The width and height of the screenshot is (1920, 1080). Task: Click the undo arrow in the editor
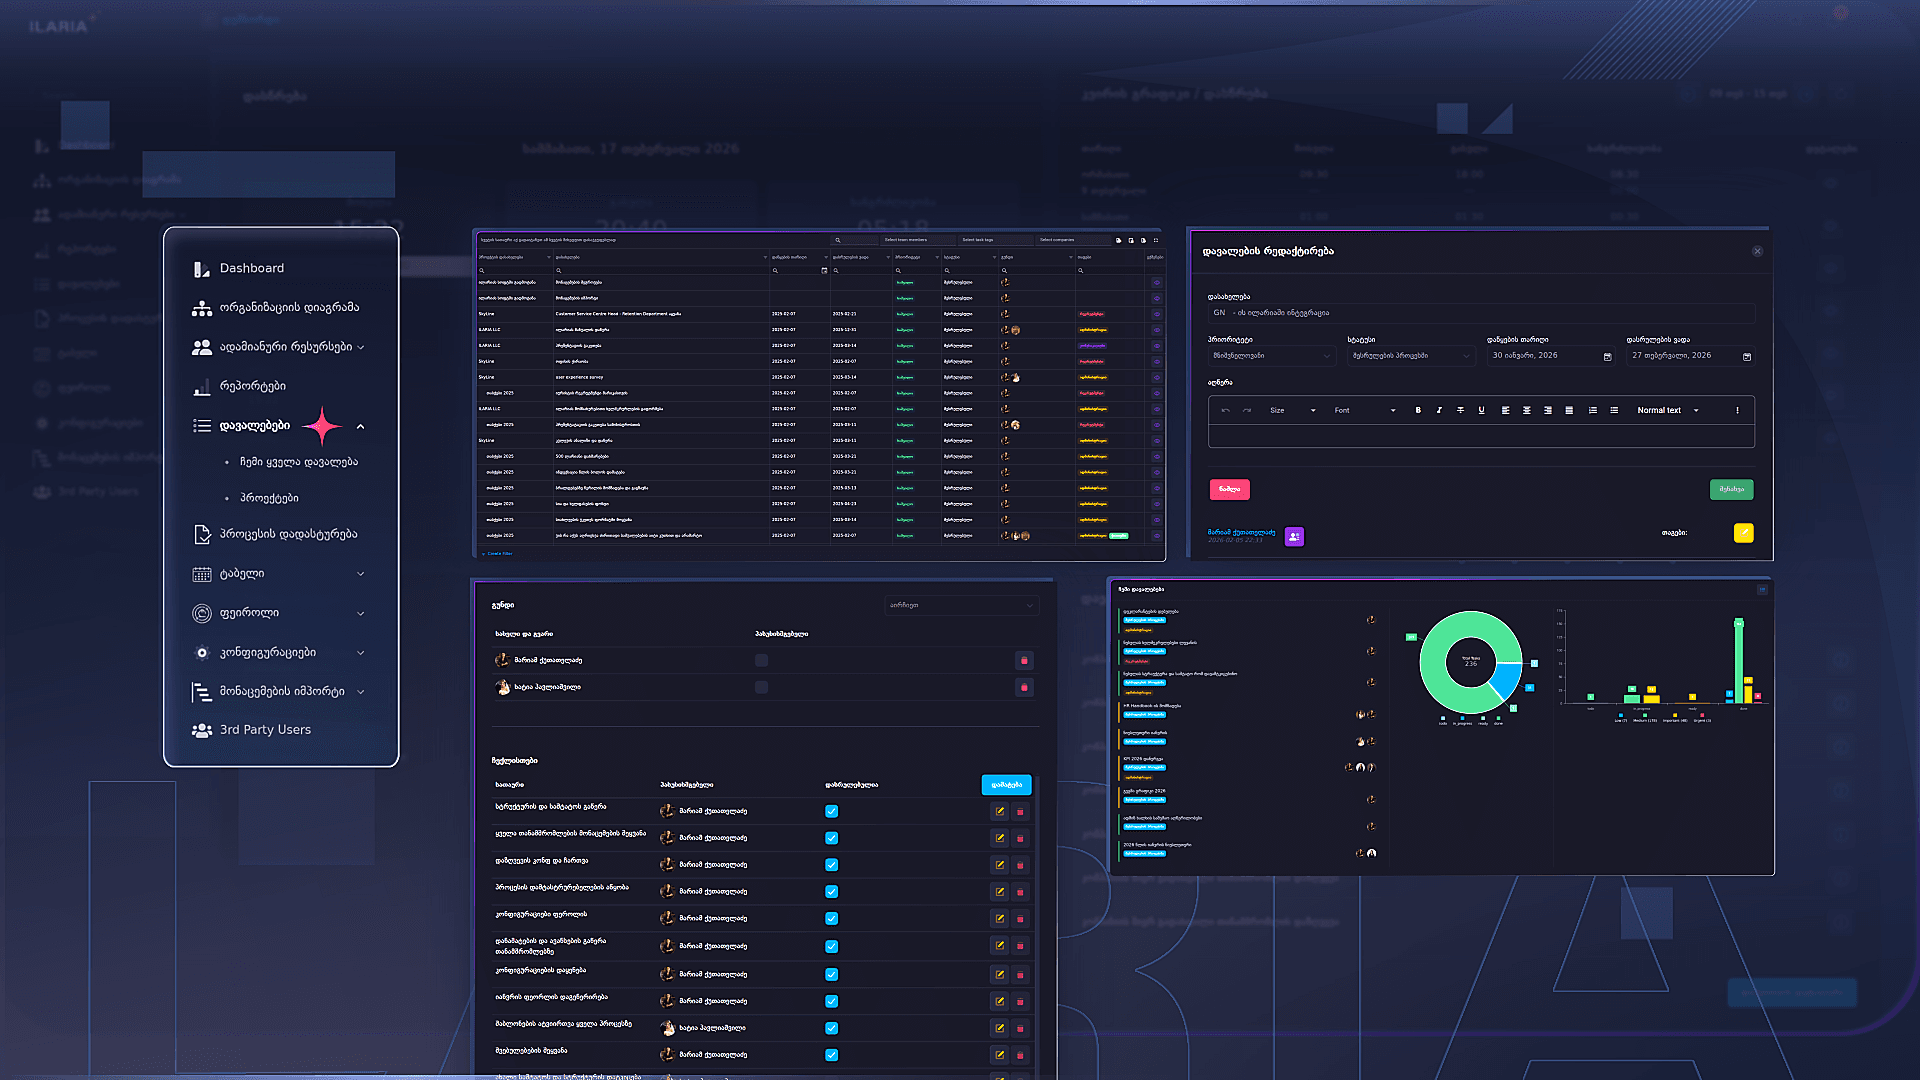[x=1226, y=410]
